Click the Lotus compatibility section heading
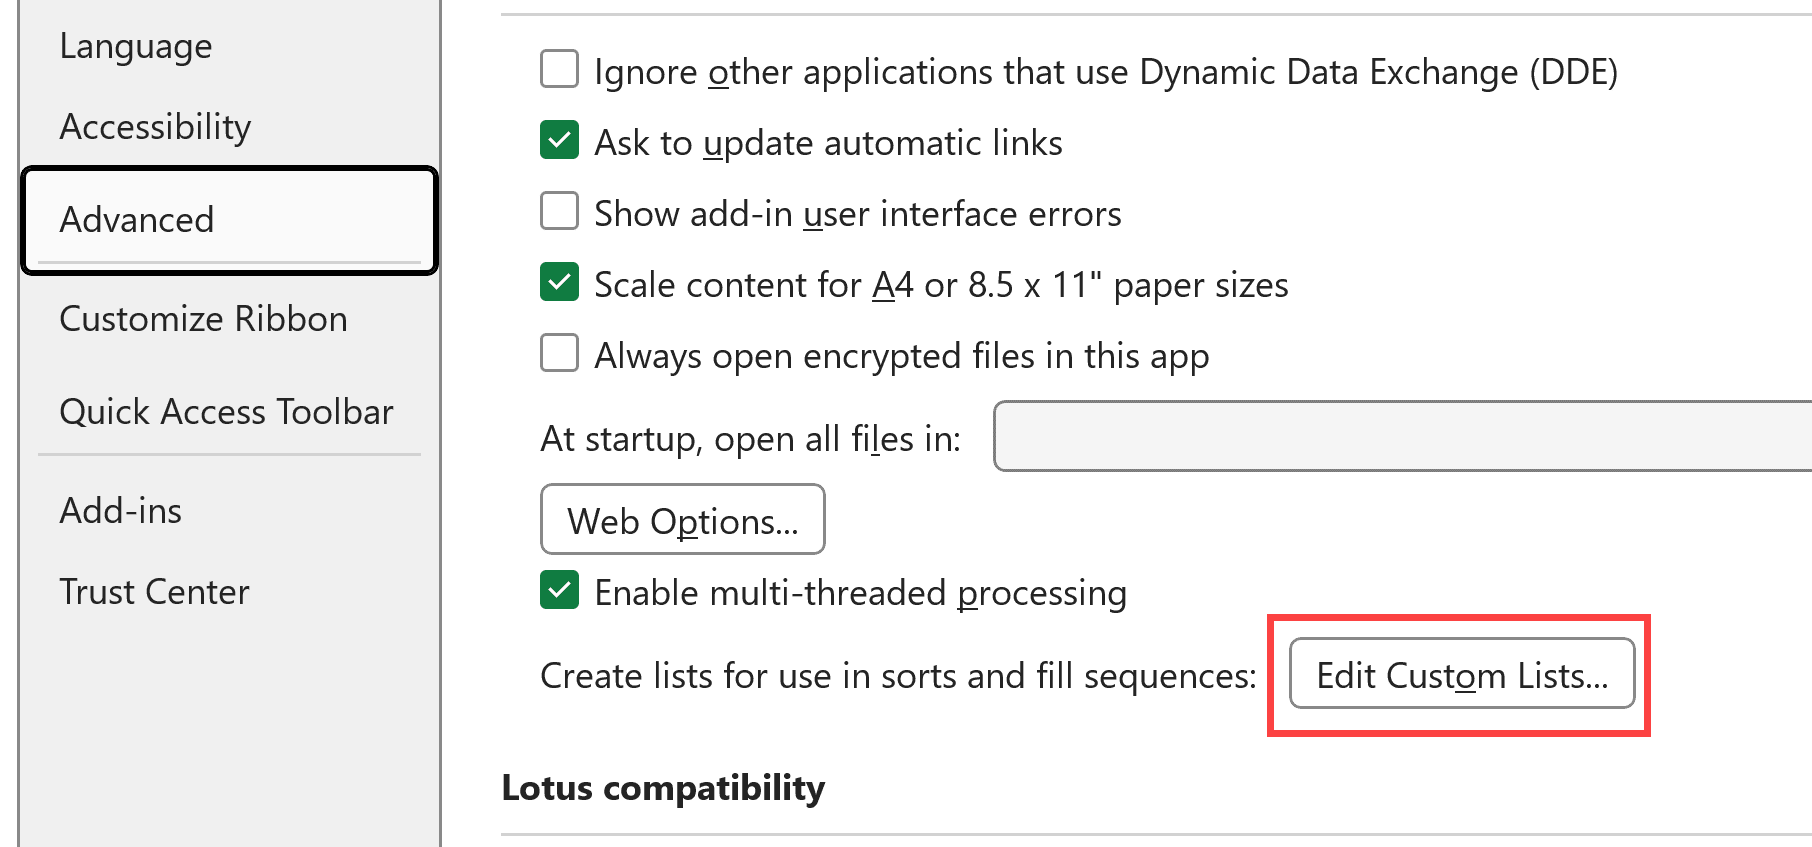Image resolution: width=1812 pixels, height=847 pixels. 663,788
